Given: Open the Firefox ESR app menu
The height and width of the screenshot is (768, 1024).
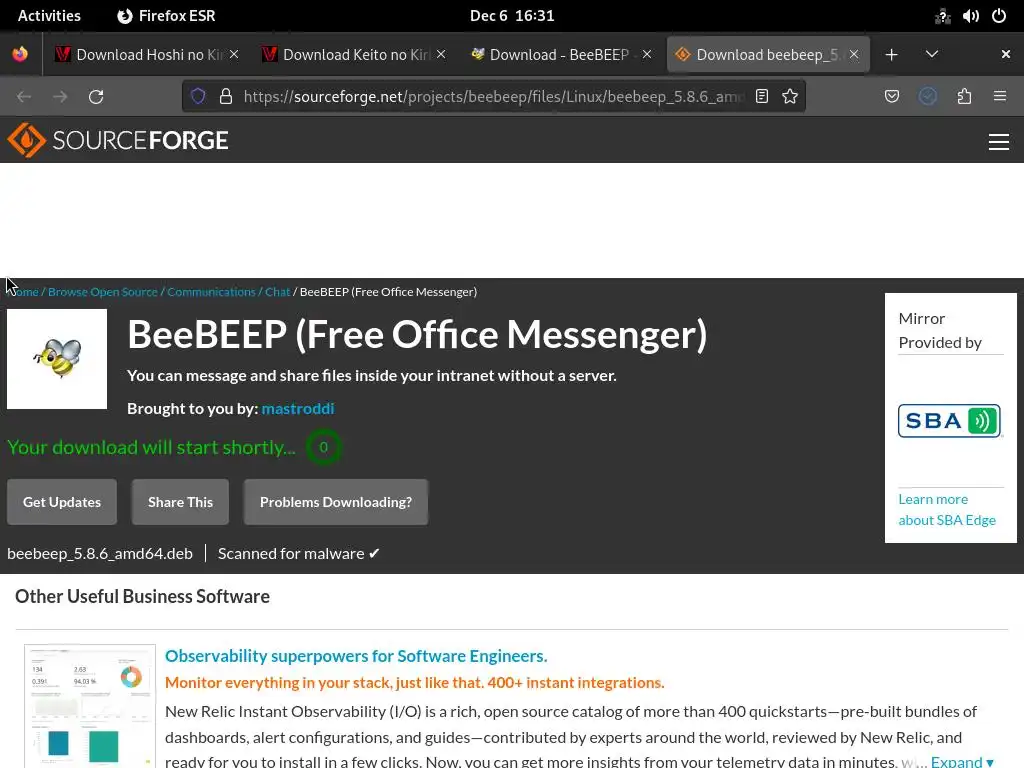Looking at the screenshot, I should pos(167,16).
